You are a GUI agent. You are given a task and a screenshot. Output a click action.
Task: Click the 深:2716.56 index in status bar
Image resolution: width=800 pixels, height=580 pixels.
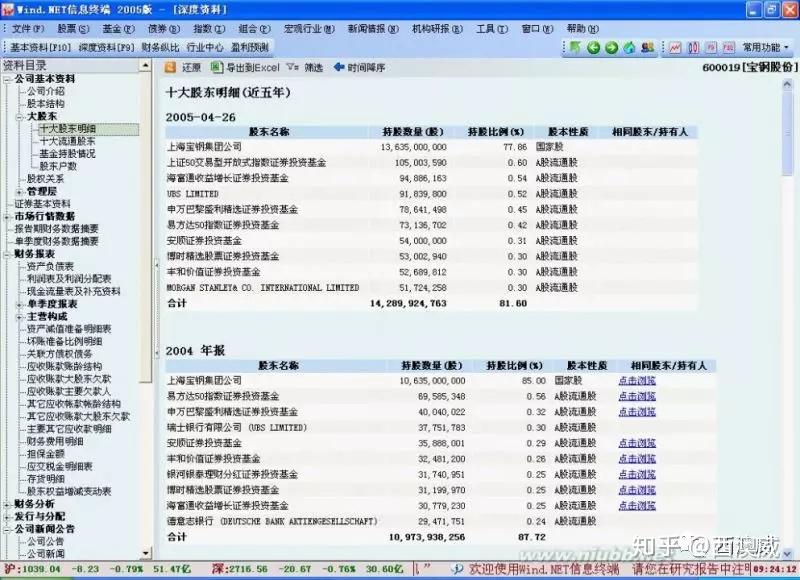240,568
